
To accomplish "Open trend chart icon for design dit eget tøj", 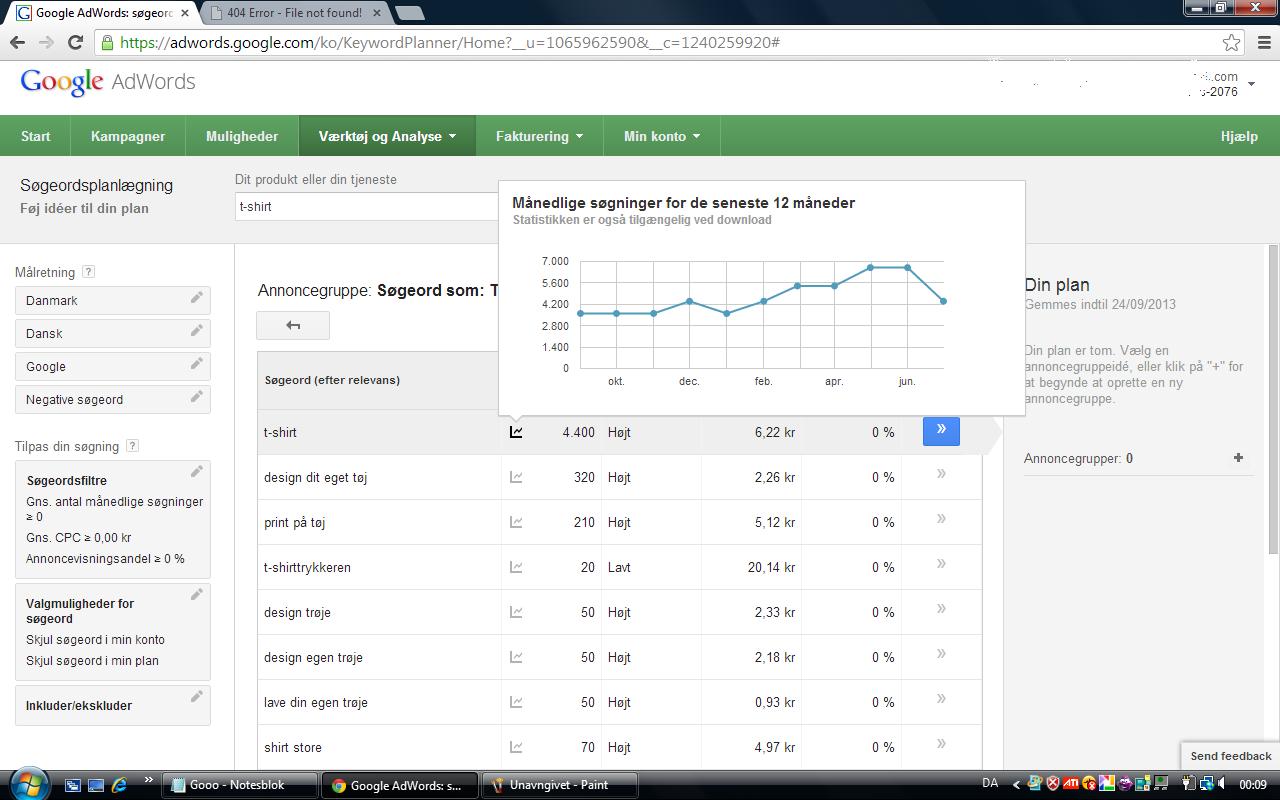I will pyautogui.click(x=516, y=477).
